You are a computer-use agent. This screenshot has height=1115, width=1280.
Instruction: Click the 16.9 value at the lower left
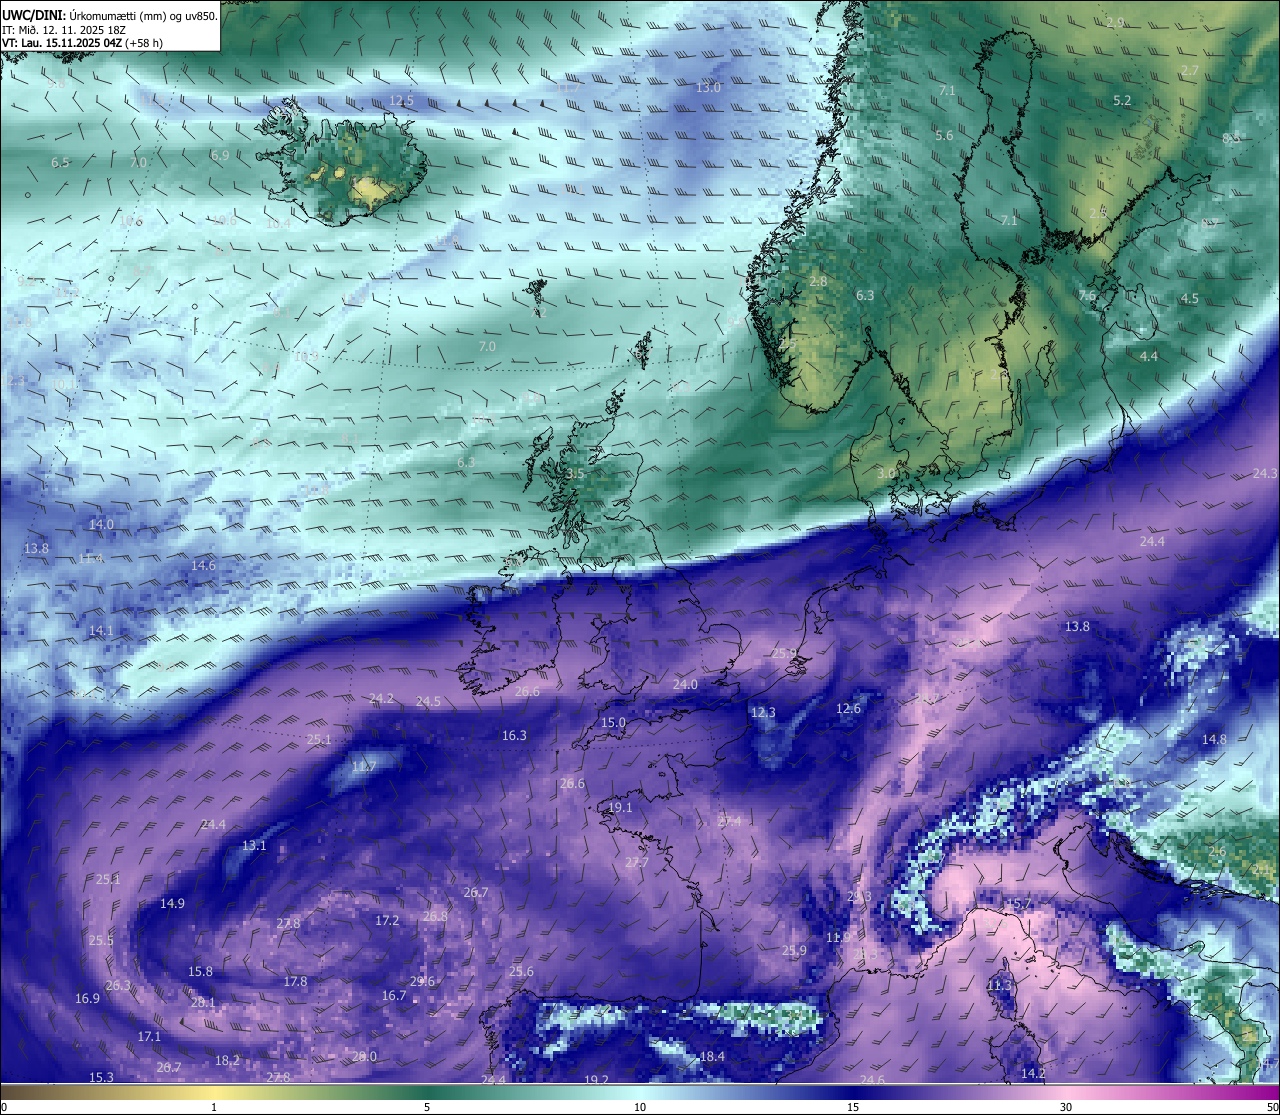(87, 999)
